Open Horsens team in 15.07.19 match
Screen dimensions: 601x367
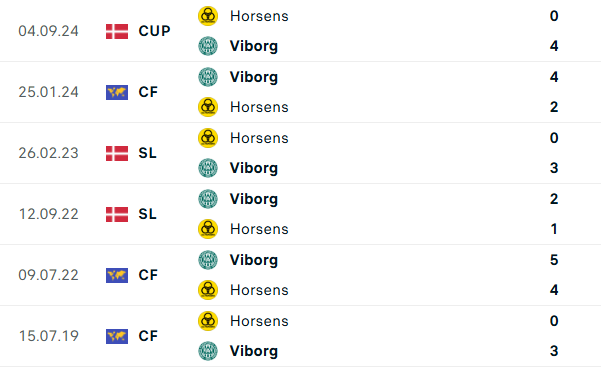[x=259, y=321]
